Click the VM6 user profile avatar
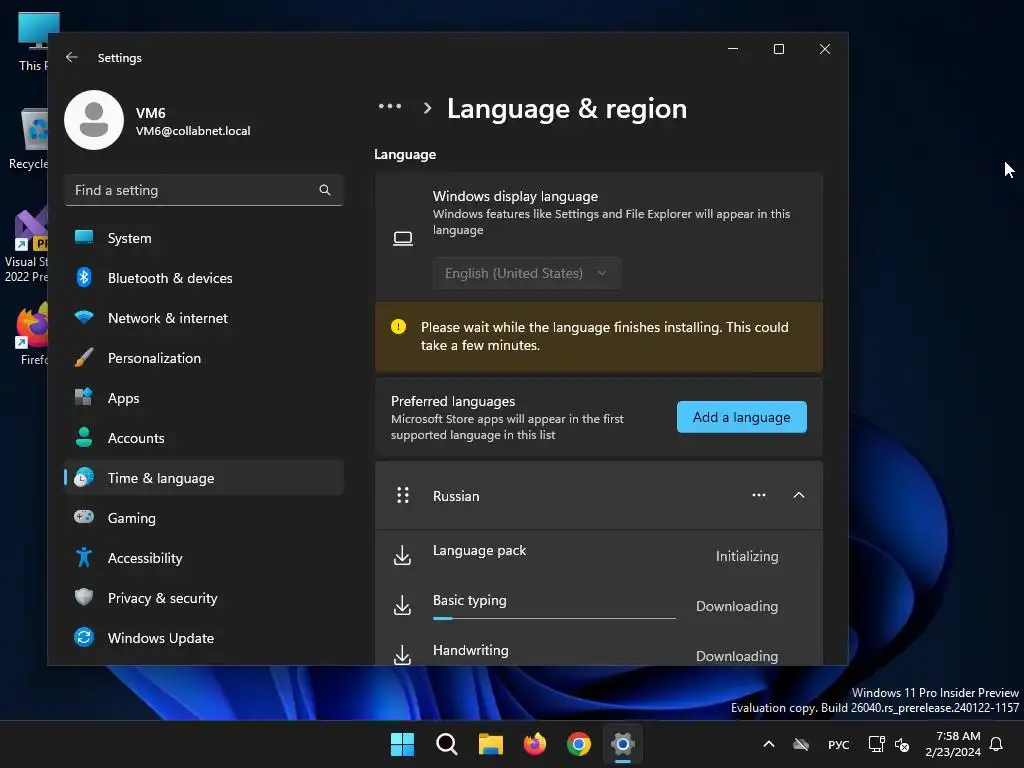This screenshot has height=768, width=1024. coord(94,120)
